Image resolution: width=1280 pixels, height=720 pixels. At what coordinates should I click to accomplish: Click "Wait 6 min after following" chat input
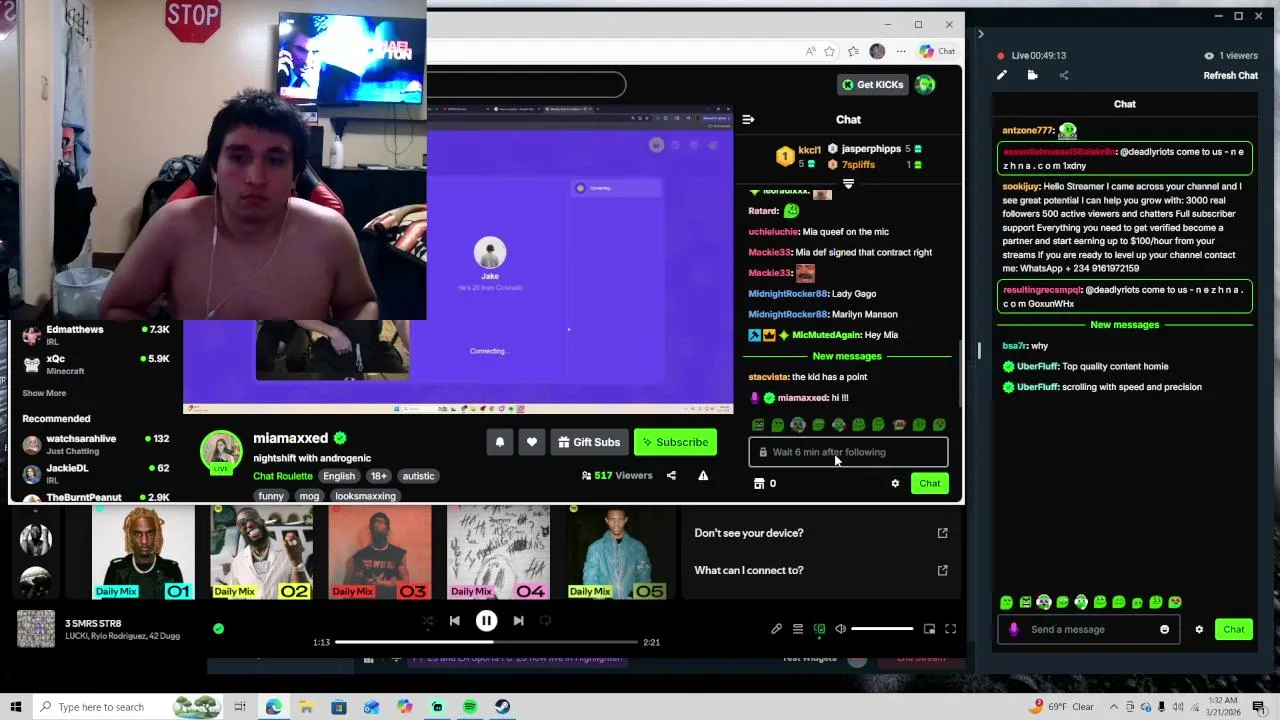pos(848,452)
